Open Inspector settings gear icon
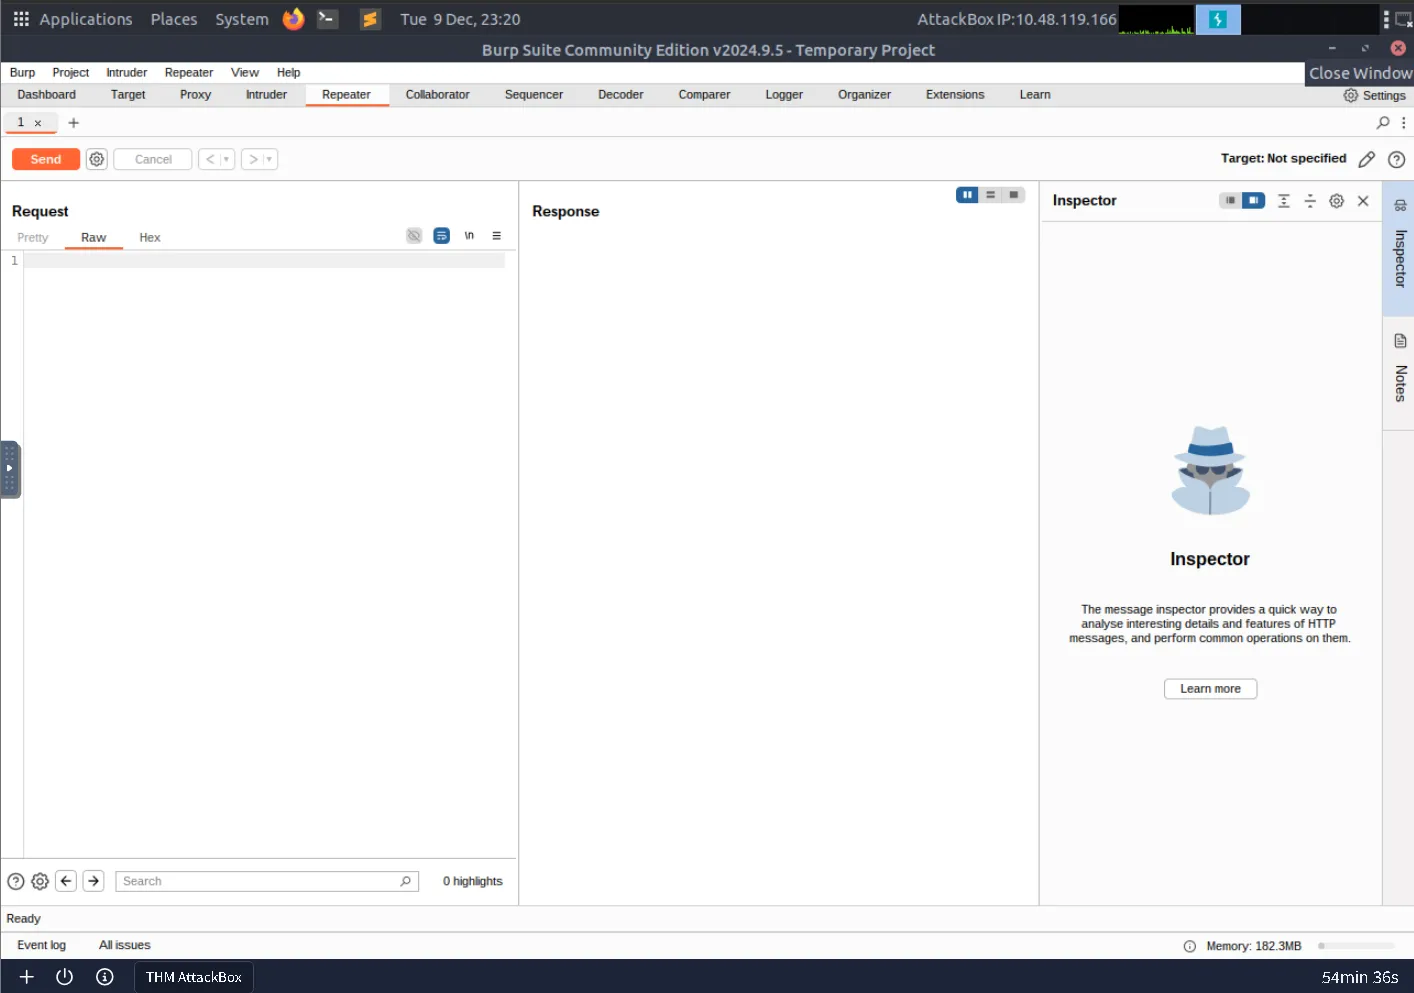 tap(1336, 201)
